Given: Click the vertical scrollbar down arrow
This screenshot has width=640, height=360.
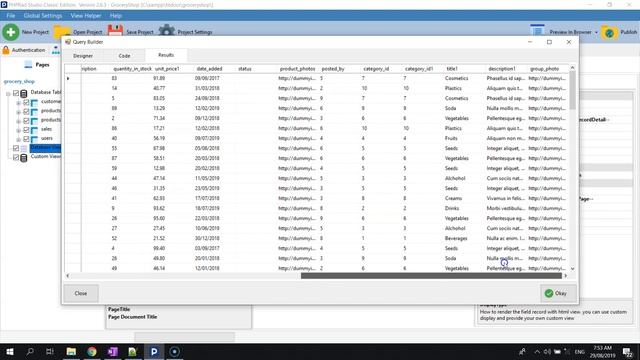Looking at the screenshot, I should click(x=572, y=269).
